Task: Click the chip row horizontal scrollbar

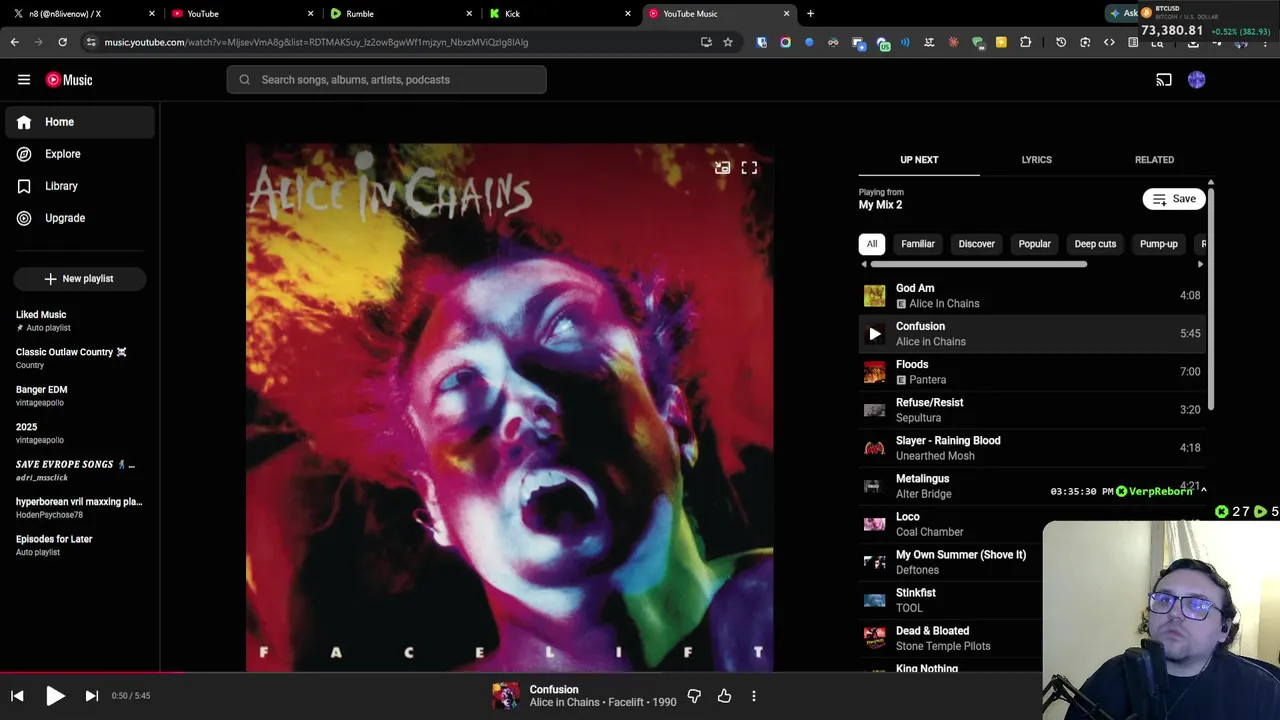Action: tap(979, 264)
